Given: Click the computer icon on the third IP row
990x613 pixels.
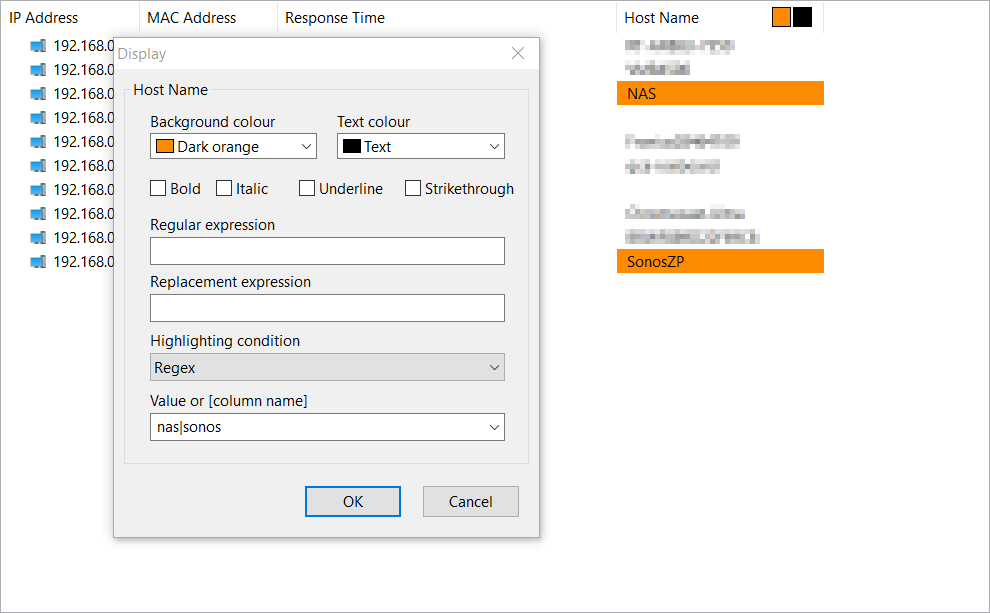Looking at the screenshot, I should [37, 93].
